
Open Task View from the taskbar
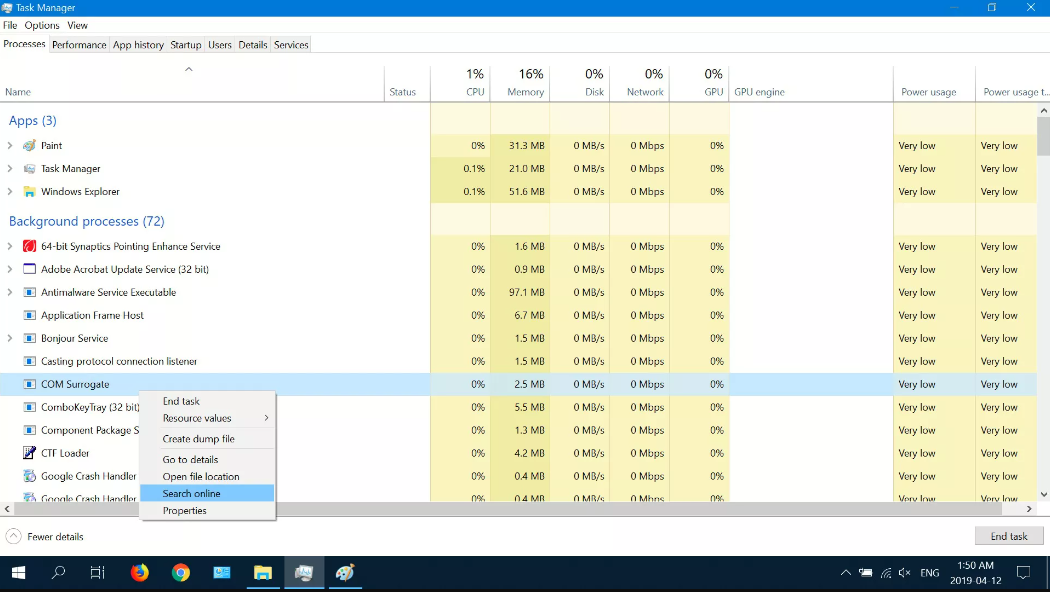click(98, 573)
